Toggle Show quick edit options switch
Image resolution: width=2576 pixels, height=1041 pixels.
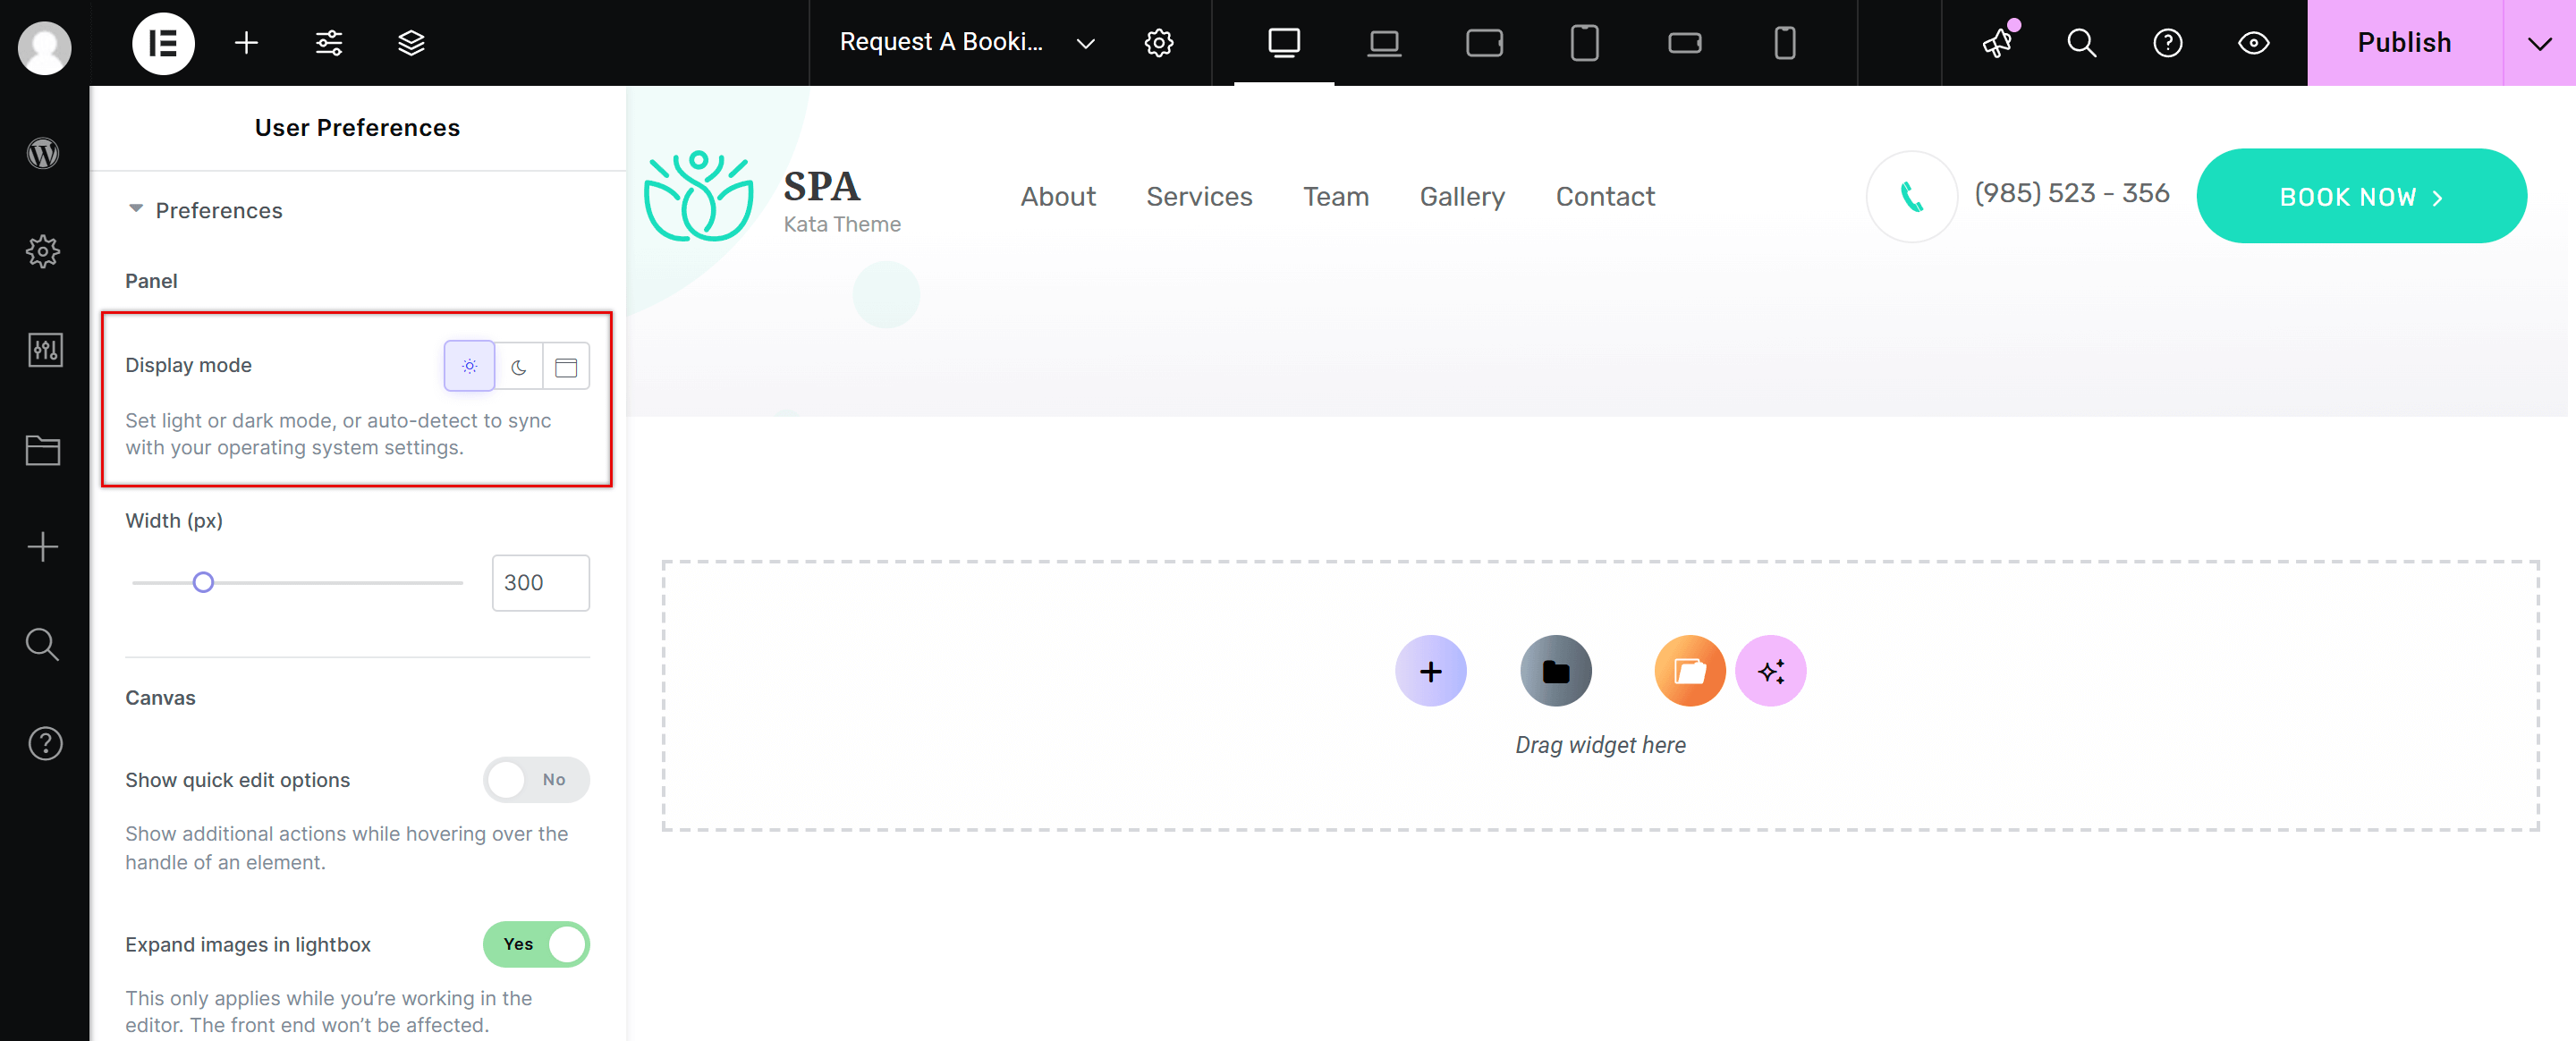(x=536, y=780)
